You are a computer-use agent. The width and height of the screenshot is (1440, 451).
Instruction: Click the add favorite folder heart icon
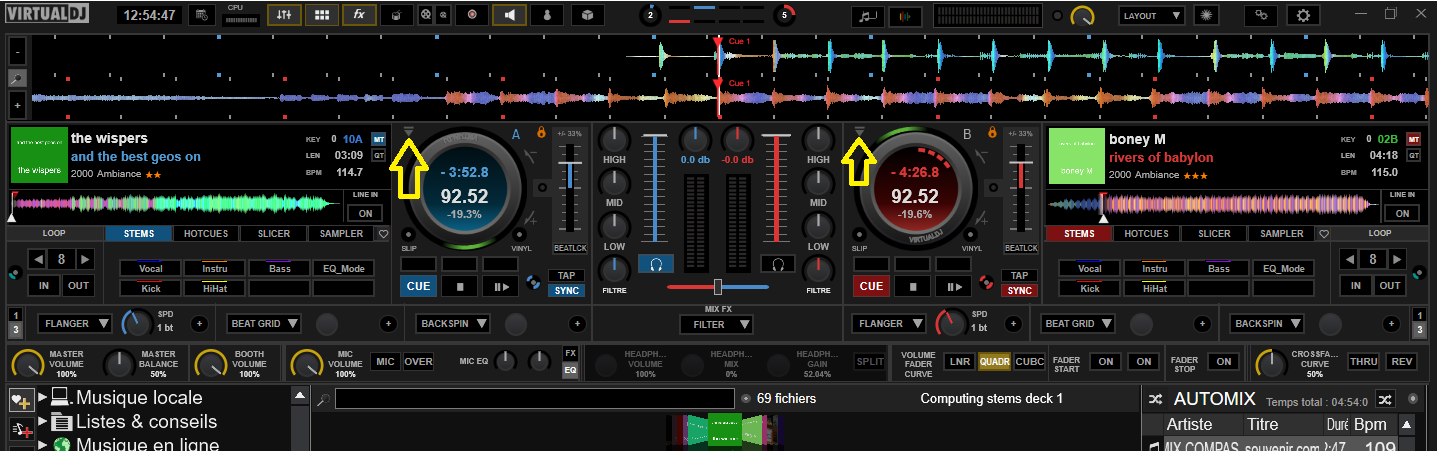21,399
